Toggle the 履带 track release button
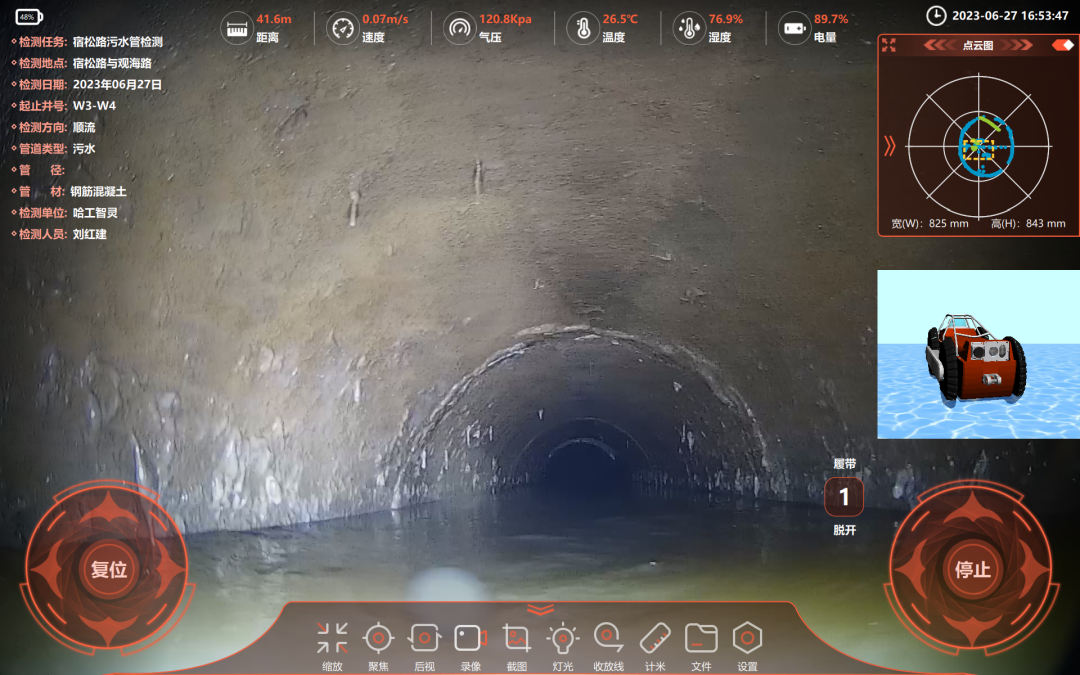This screenshot has width=1080, height=675. 844,497
